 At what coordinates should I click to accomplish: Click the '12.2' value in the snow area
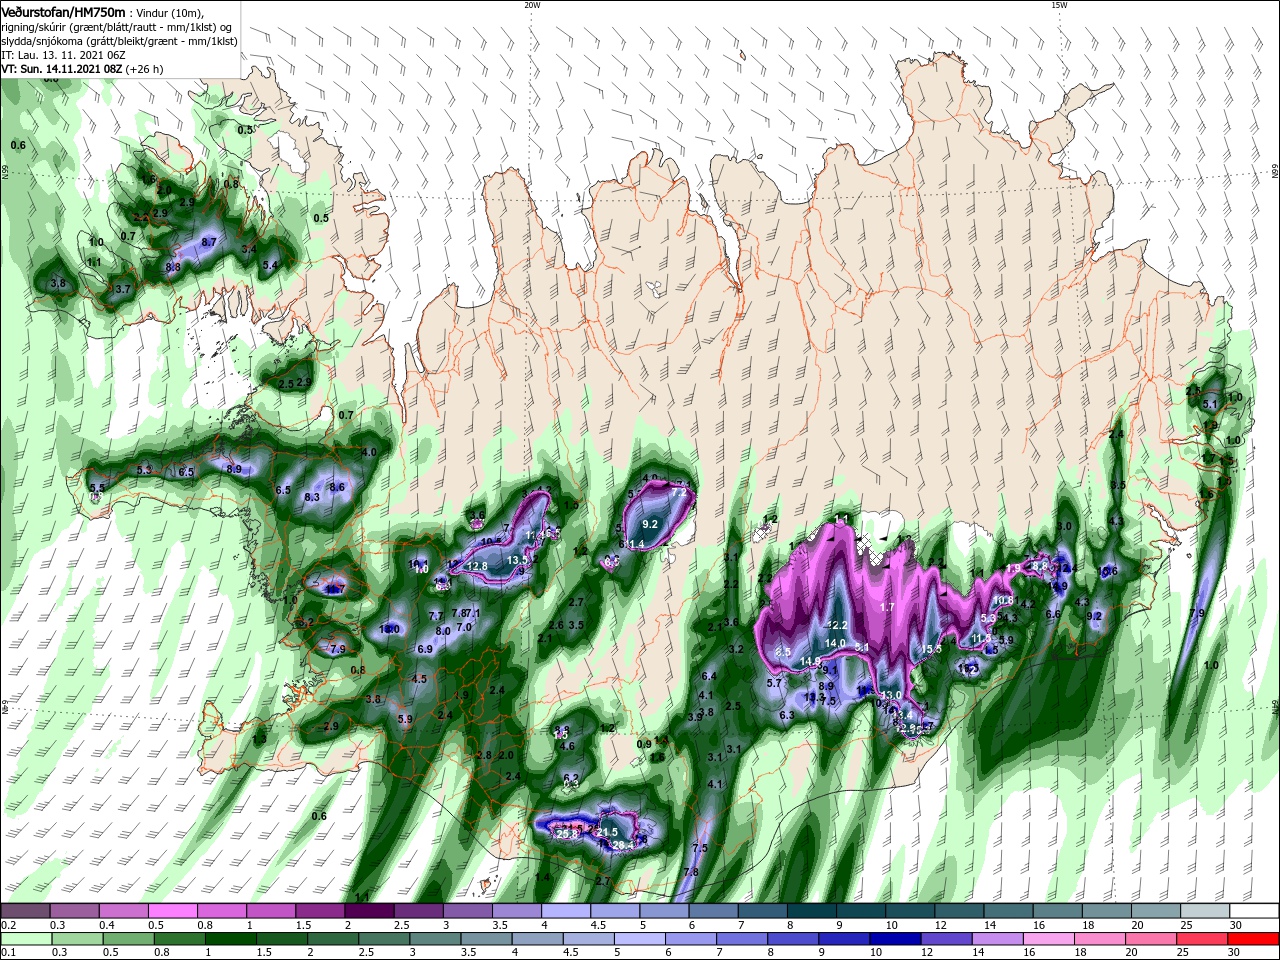click(836, 625)
